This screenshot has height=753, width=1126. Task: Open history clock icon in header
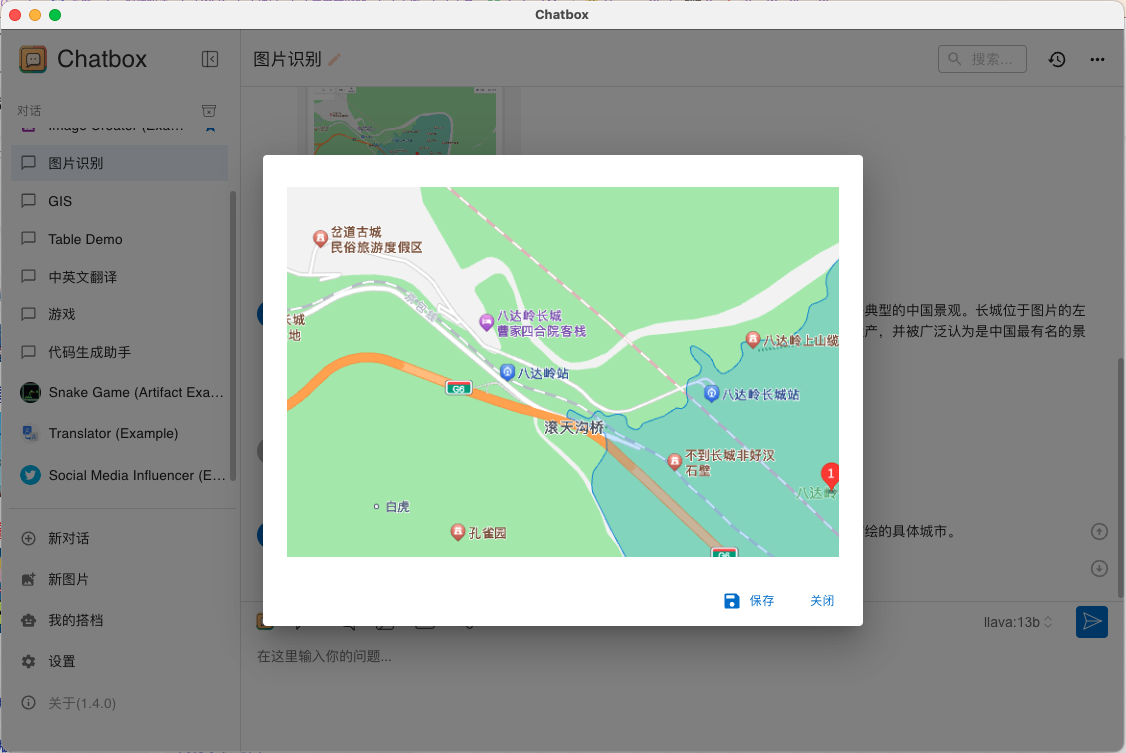[1056, 60]
